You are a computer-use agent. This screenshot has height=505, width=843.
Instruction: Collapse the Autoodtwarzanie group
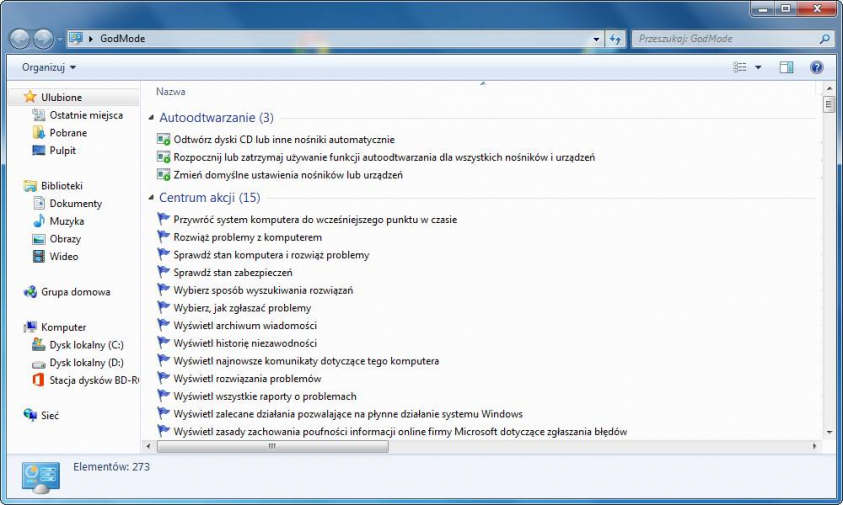click(151, 118)
